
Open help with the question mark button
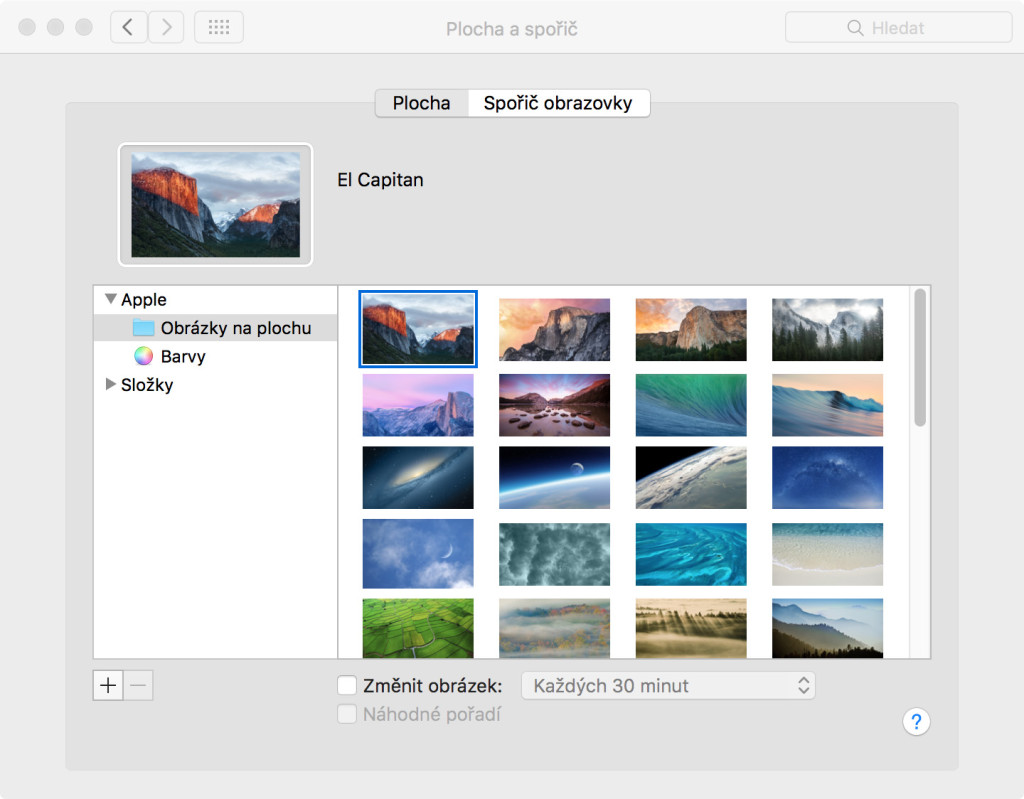tap(916, 722)
